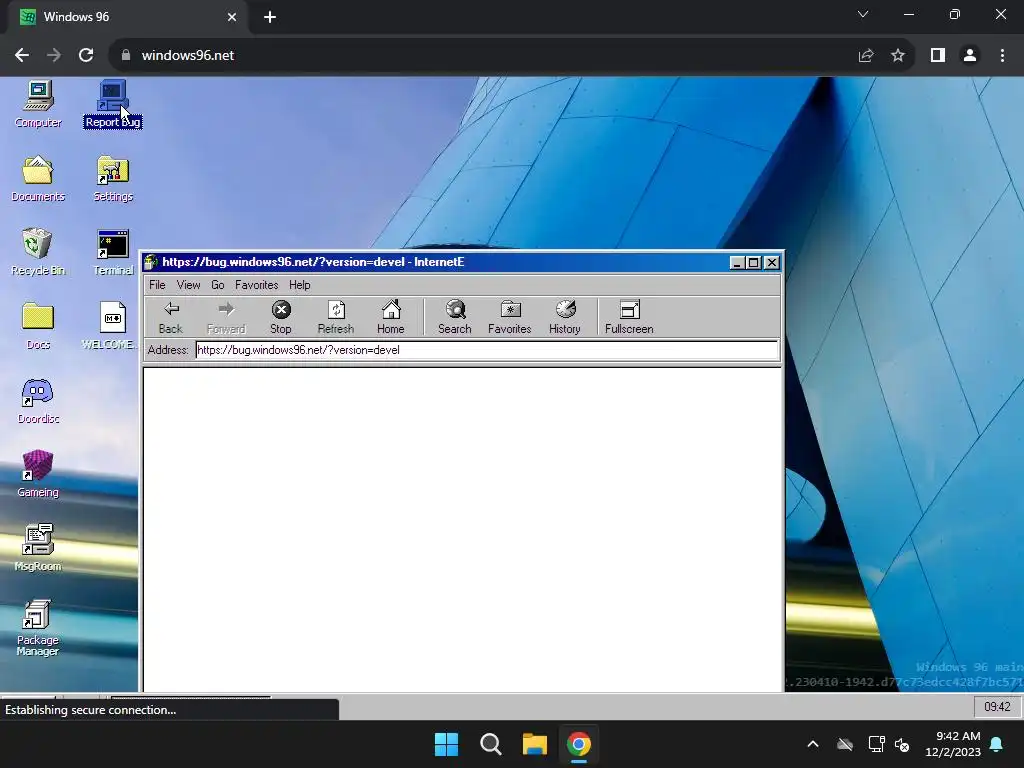Switch InternetE to Fullscreen

(629, 317)
